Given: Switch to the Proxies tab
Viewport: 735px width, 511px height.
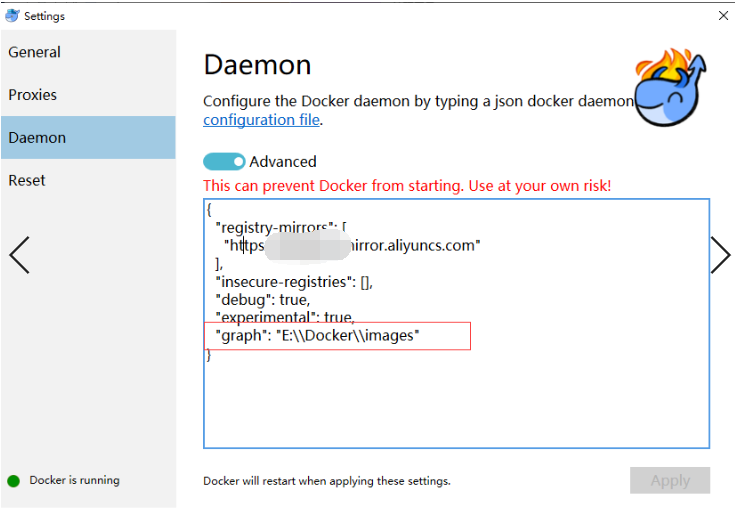Looking at the screenshot, I should (33, 95).
